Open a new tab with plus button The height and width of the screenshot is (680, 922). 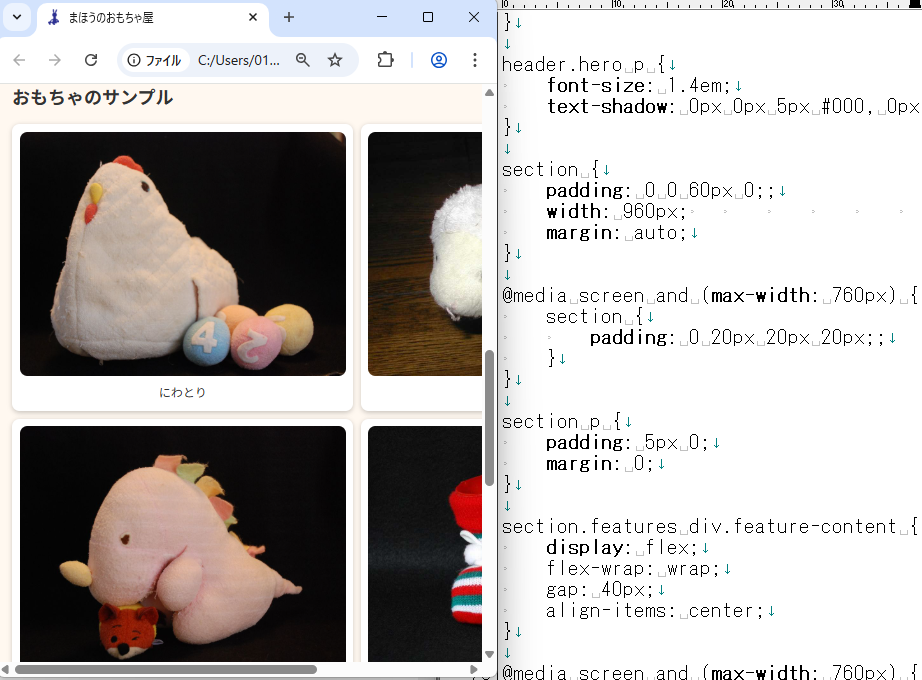(289, 18)
